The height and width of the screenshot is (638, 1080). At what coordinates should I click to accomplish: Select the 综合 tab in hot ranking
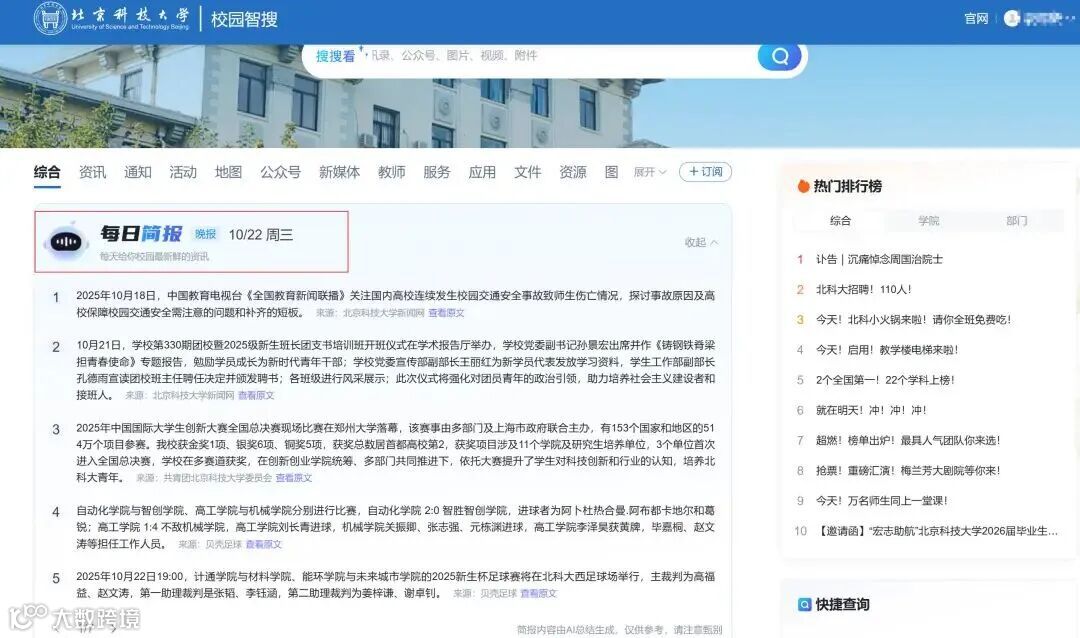[840, 220]
